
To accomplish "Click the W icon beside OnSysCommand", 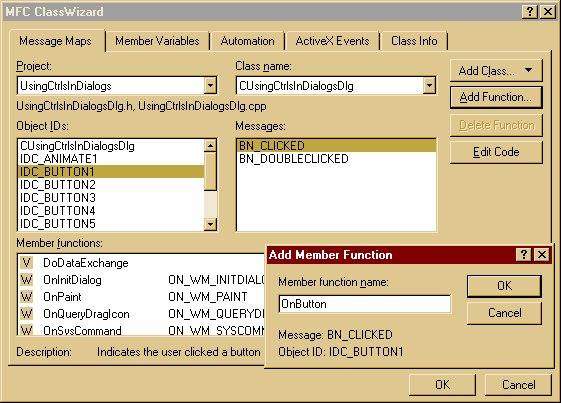I will [26, 330].
